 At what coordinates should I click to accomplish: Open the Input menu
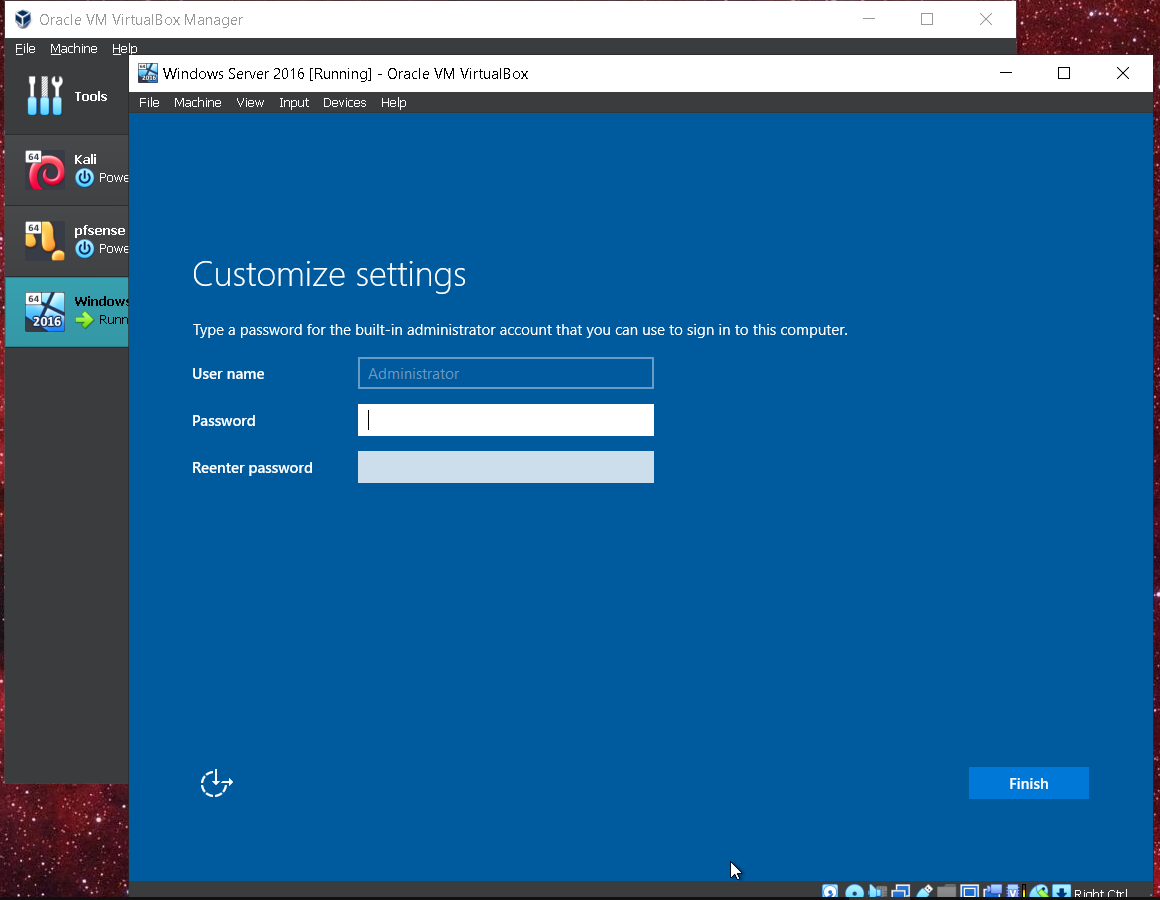click(293, 102)
